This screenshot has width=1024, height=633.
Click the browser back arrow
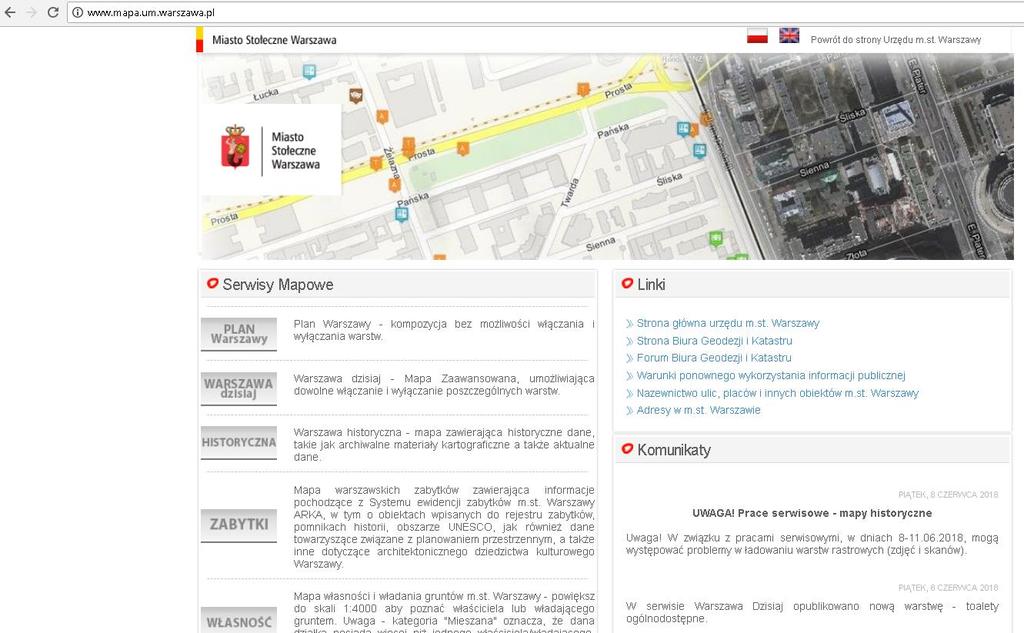10,12
